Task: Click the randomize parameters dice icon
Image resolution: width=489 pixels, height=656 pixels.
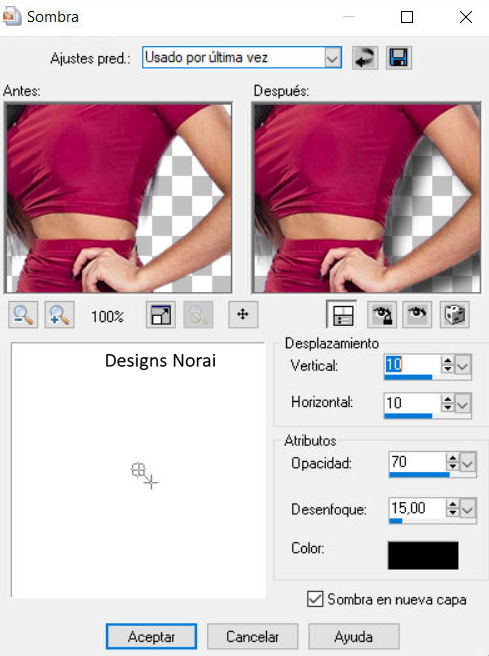Action: coord(455,315)
